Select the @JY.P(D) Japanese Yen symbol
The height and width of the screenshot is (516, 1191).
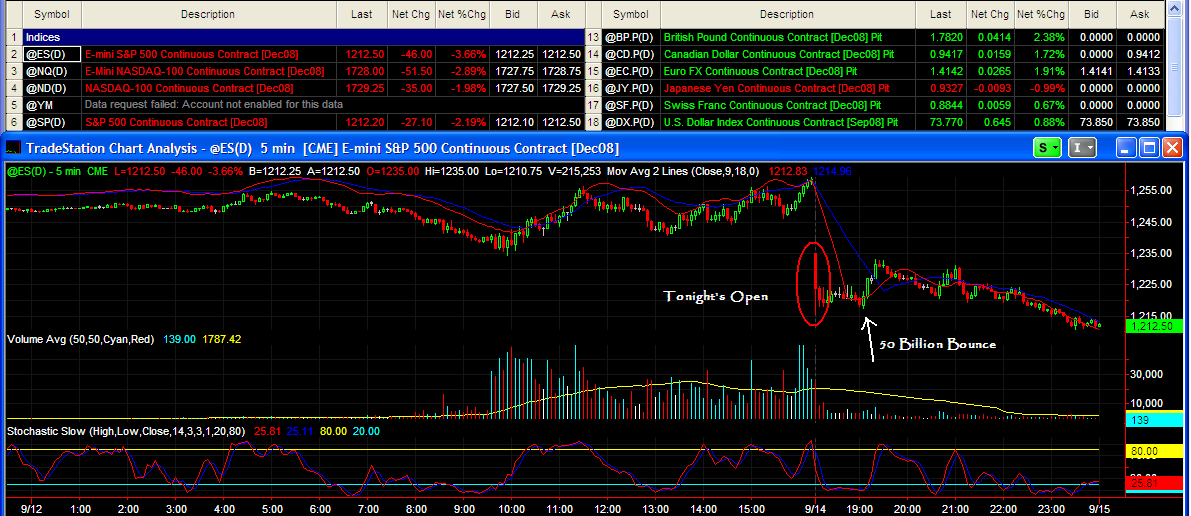(x=630, y=88)
